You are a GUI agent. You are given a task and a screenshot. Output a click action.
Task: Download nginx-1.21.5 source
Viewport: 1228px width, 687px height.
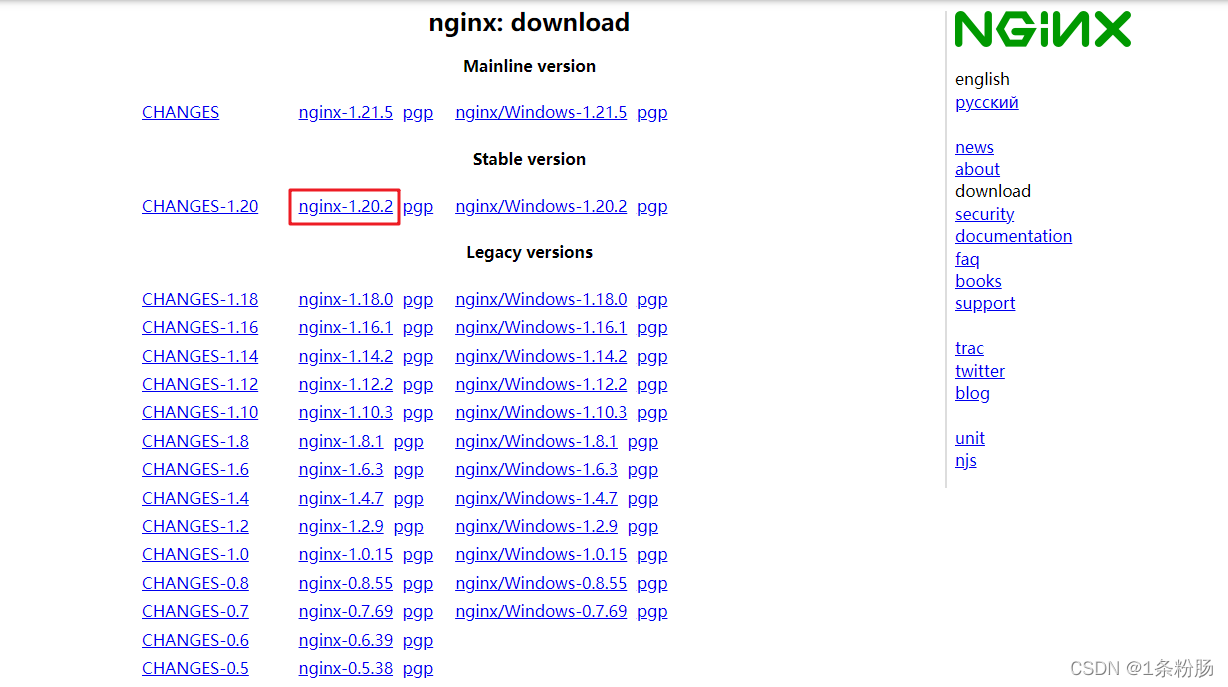click(346, 113)
